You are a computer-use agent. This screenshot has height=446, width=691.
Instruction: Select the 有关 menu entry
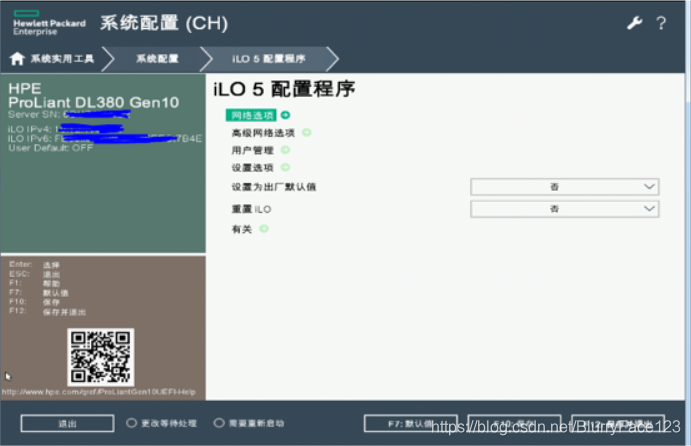point(242,229)
